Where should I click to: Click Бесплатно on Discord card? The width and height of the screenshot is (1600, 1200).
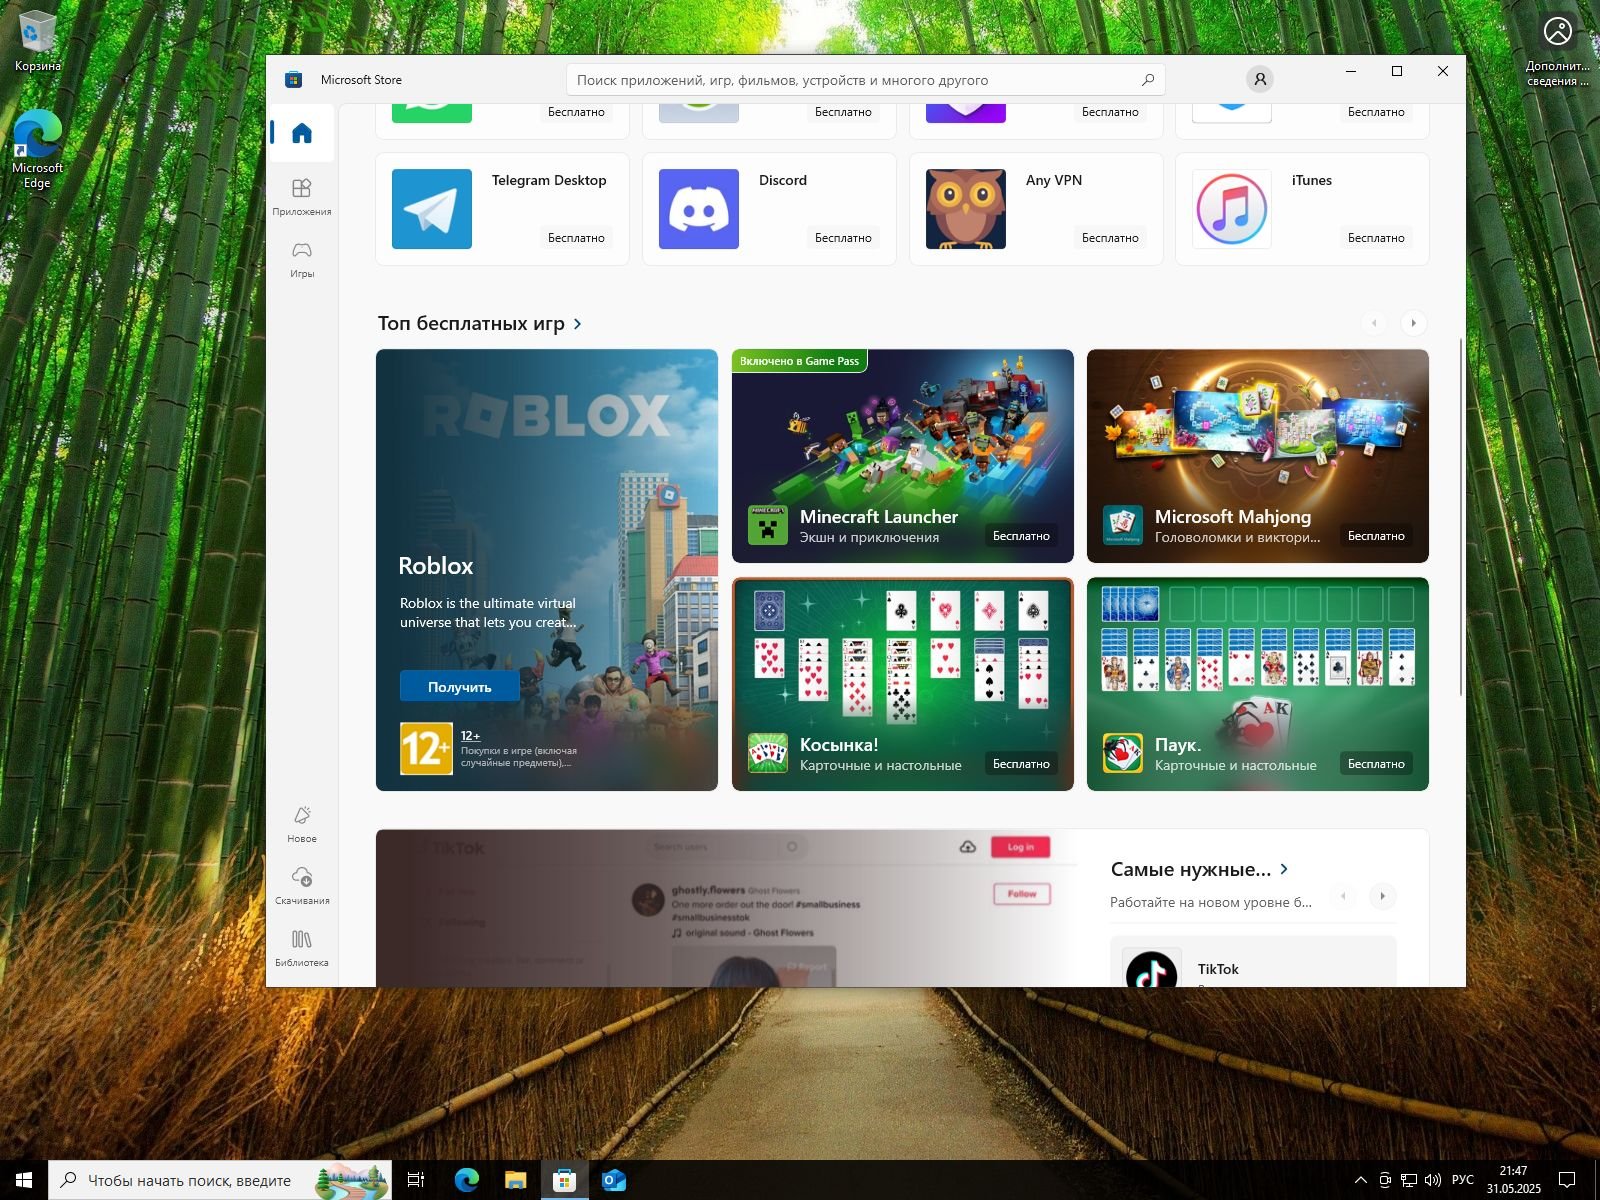(843, 238)
